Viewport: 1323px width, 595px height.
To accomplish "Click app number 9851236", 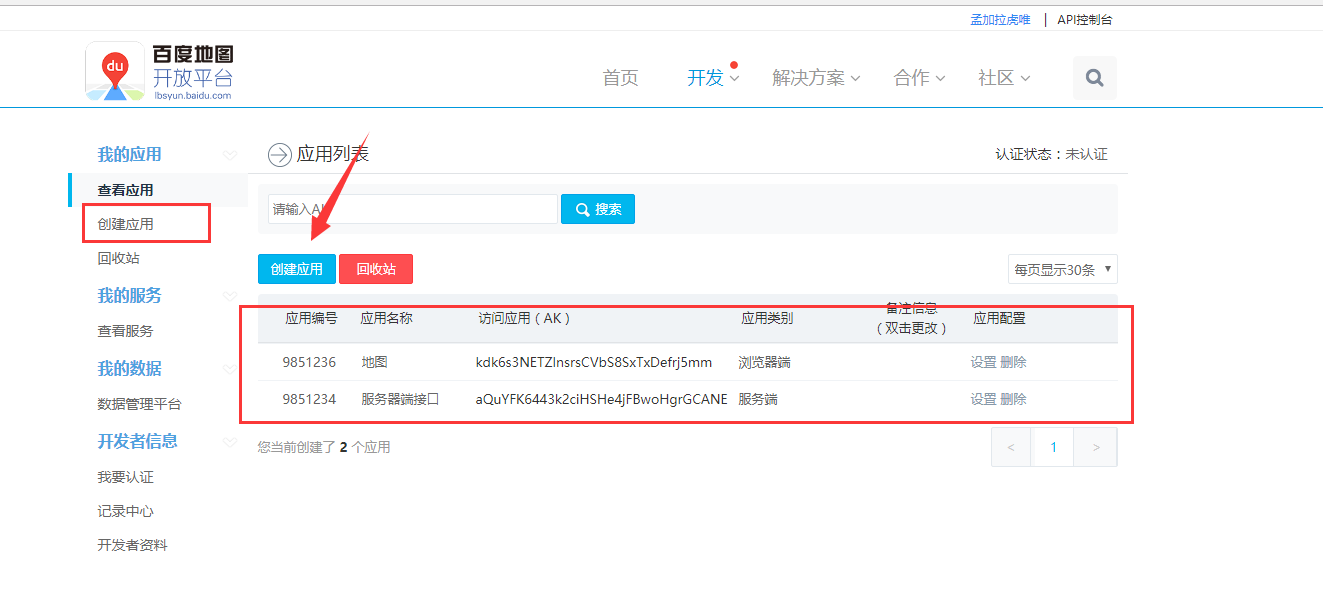I will (309, 362).
